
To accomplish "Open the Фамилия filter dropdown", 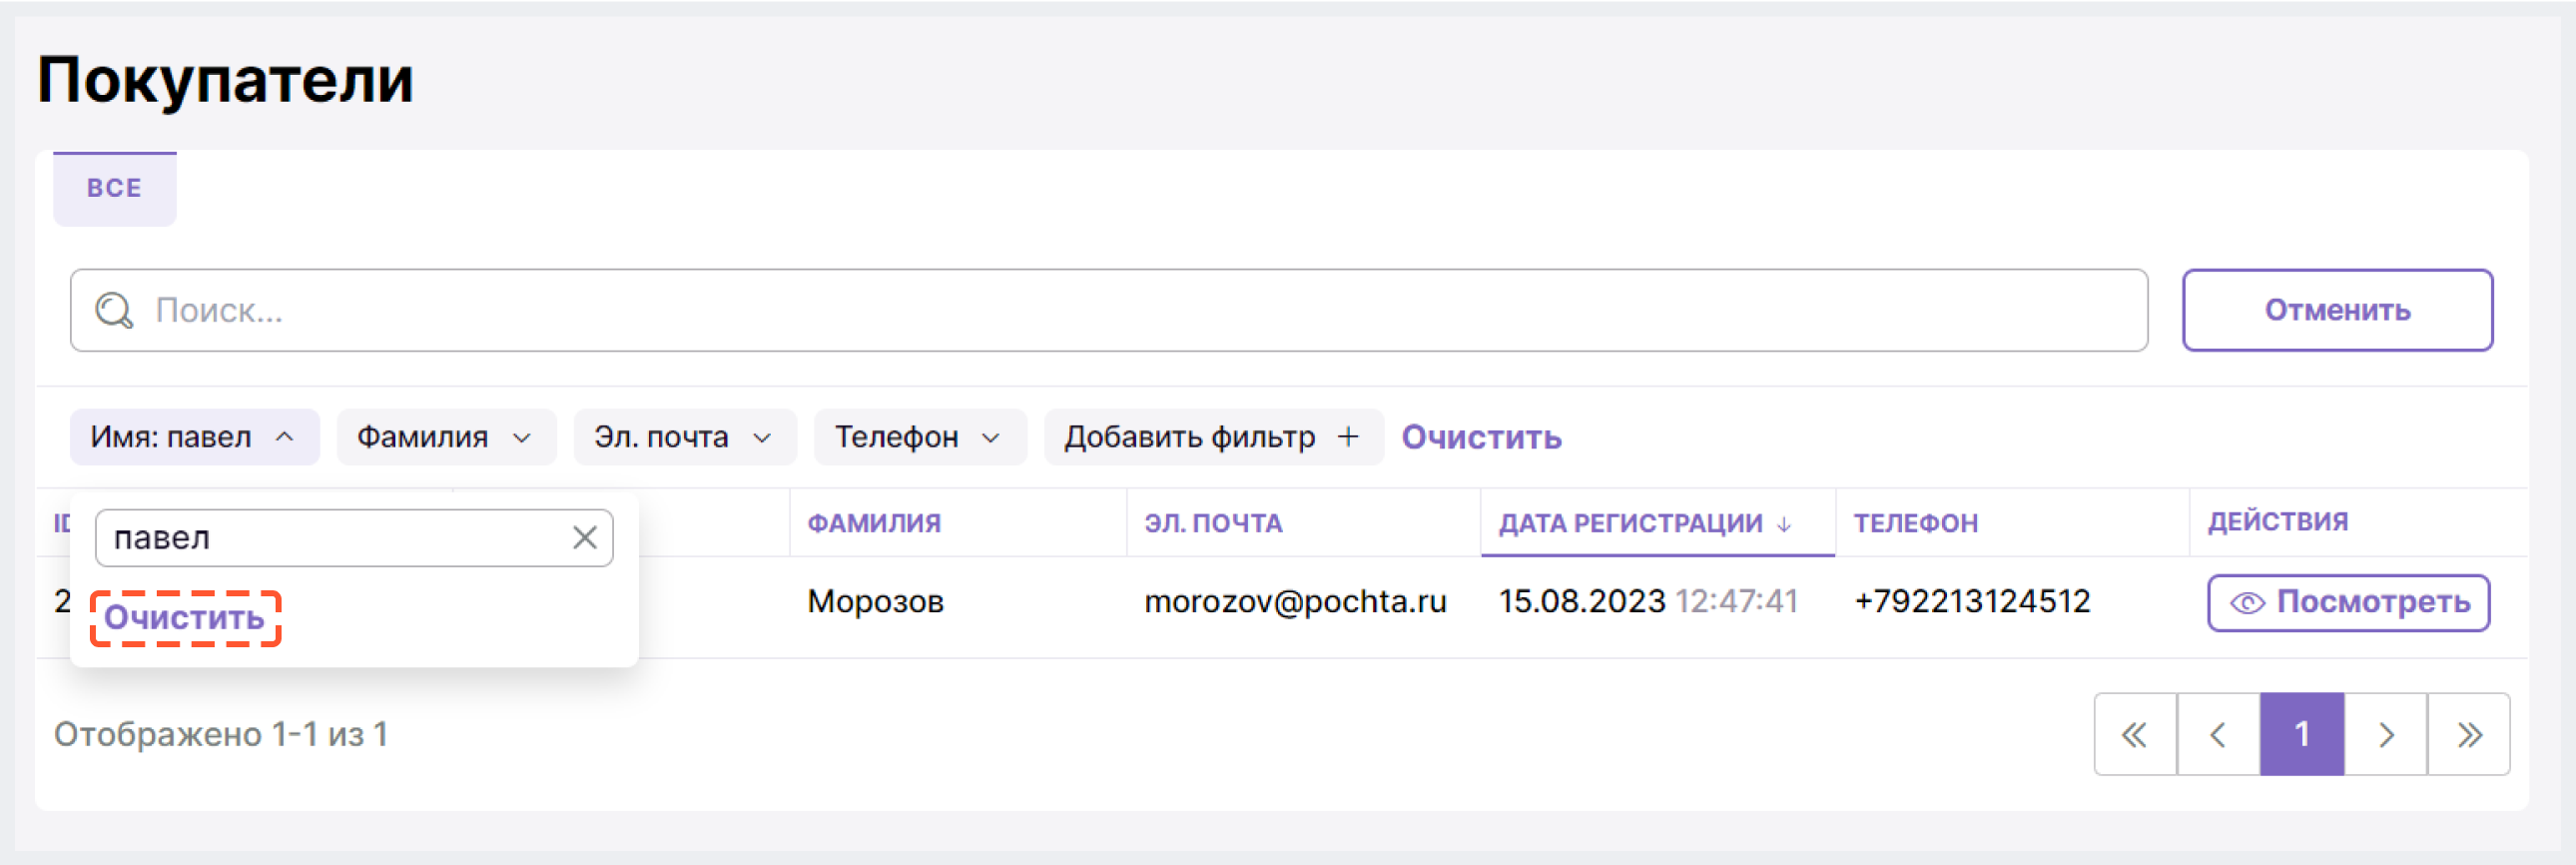I will [446, 437].
